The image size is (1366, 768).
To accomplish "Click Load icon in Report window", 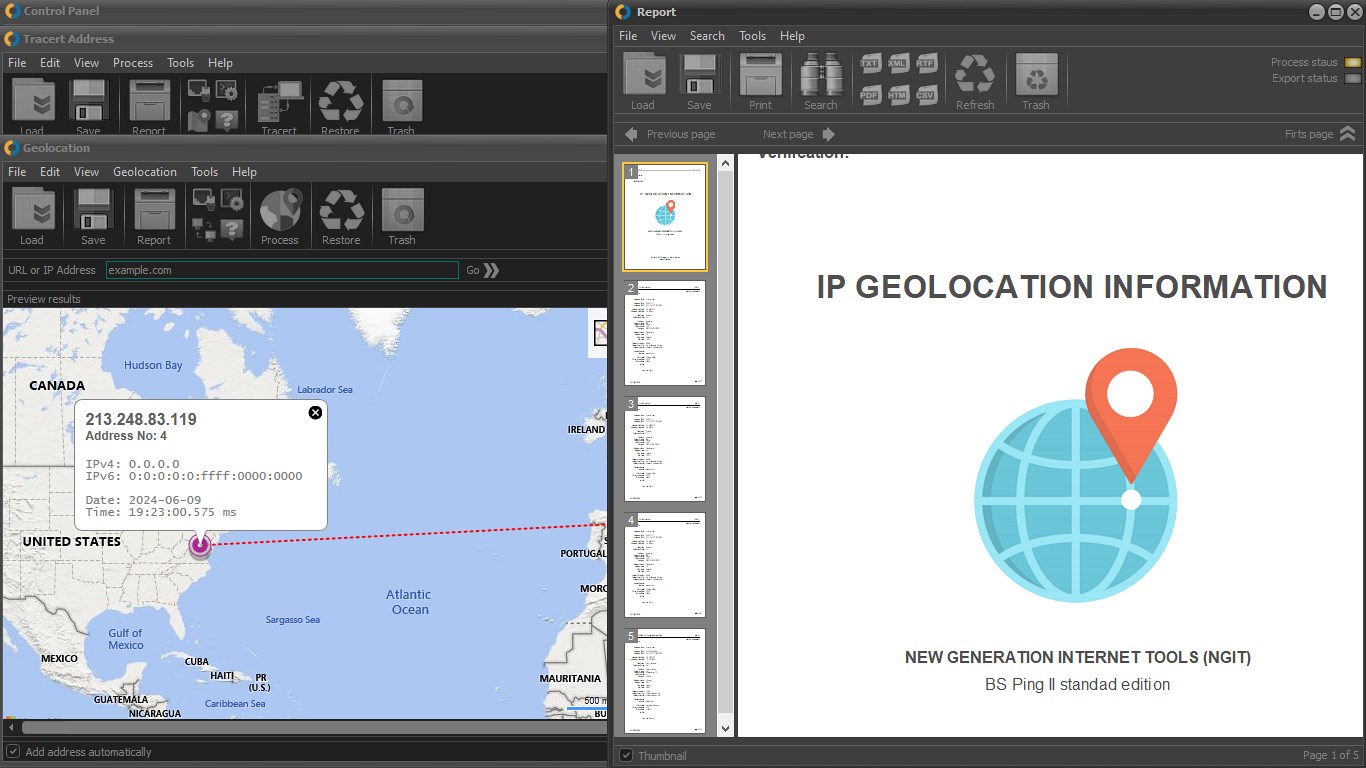I will (x=643, y=74).
